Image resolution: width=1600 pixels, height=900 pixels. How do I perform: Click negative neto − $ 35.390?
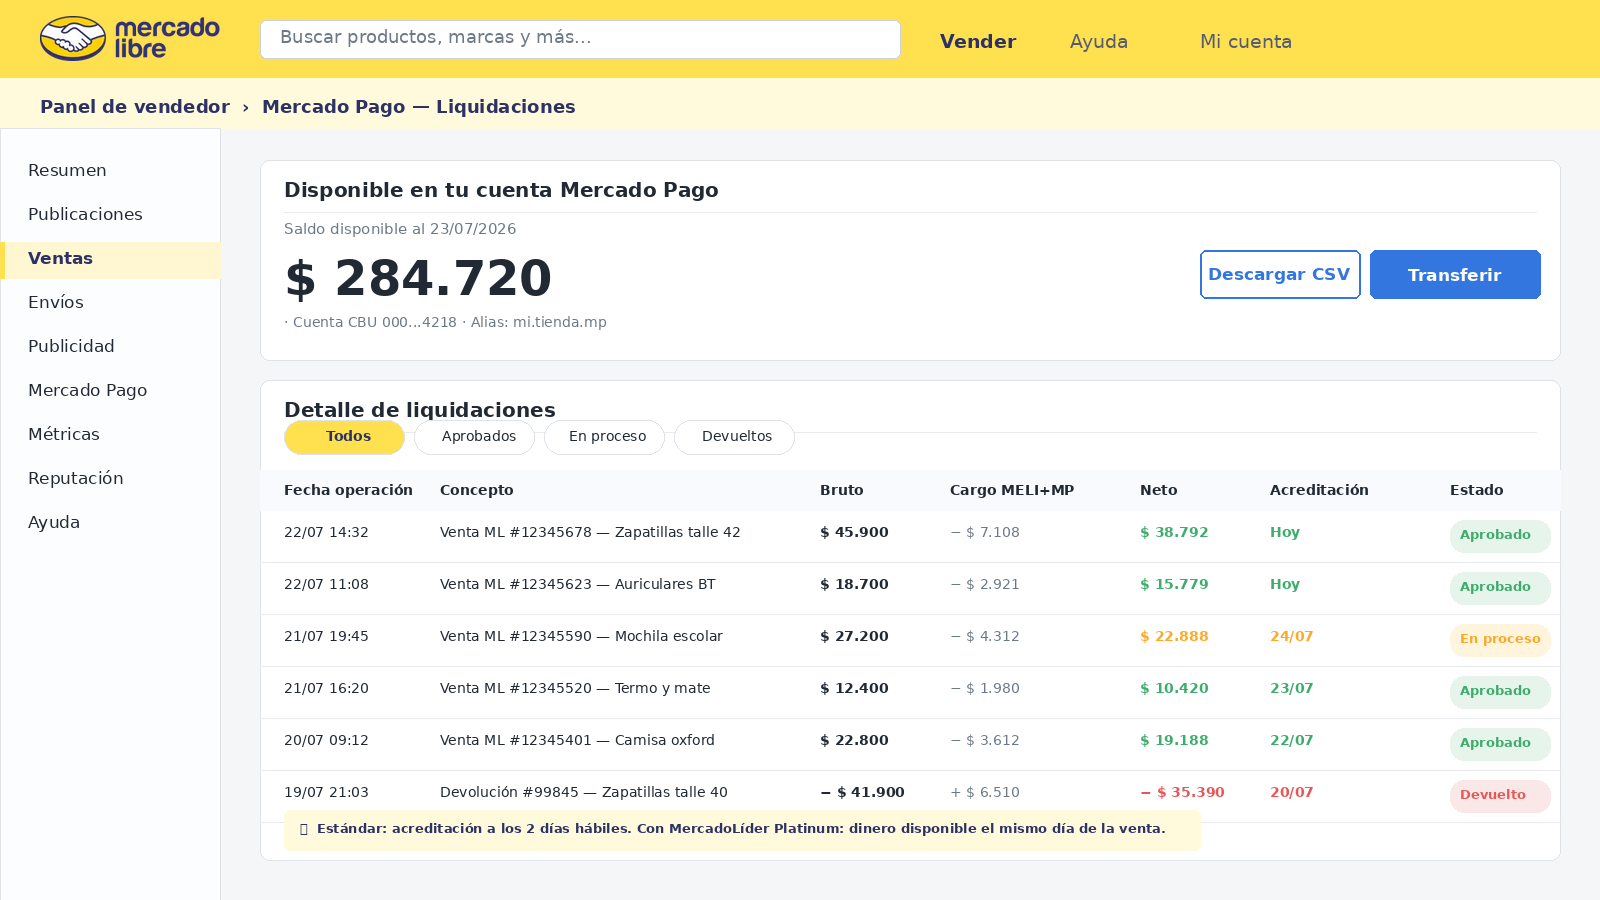point(1182,792)
